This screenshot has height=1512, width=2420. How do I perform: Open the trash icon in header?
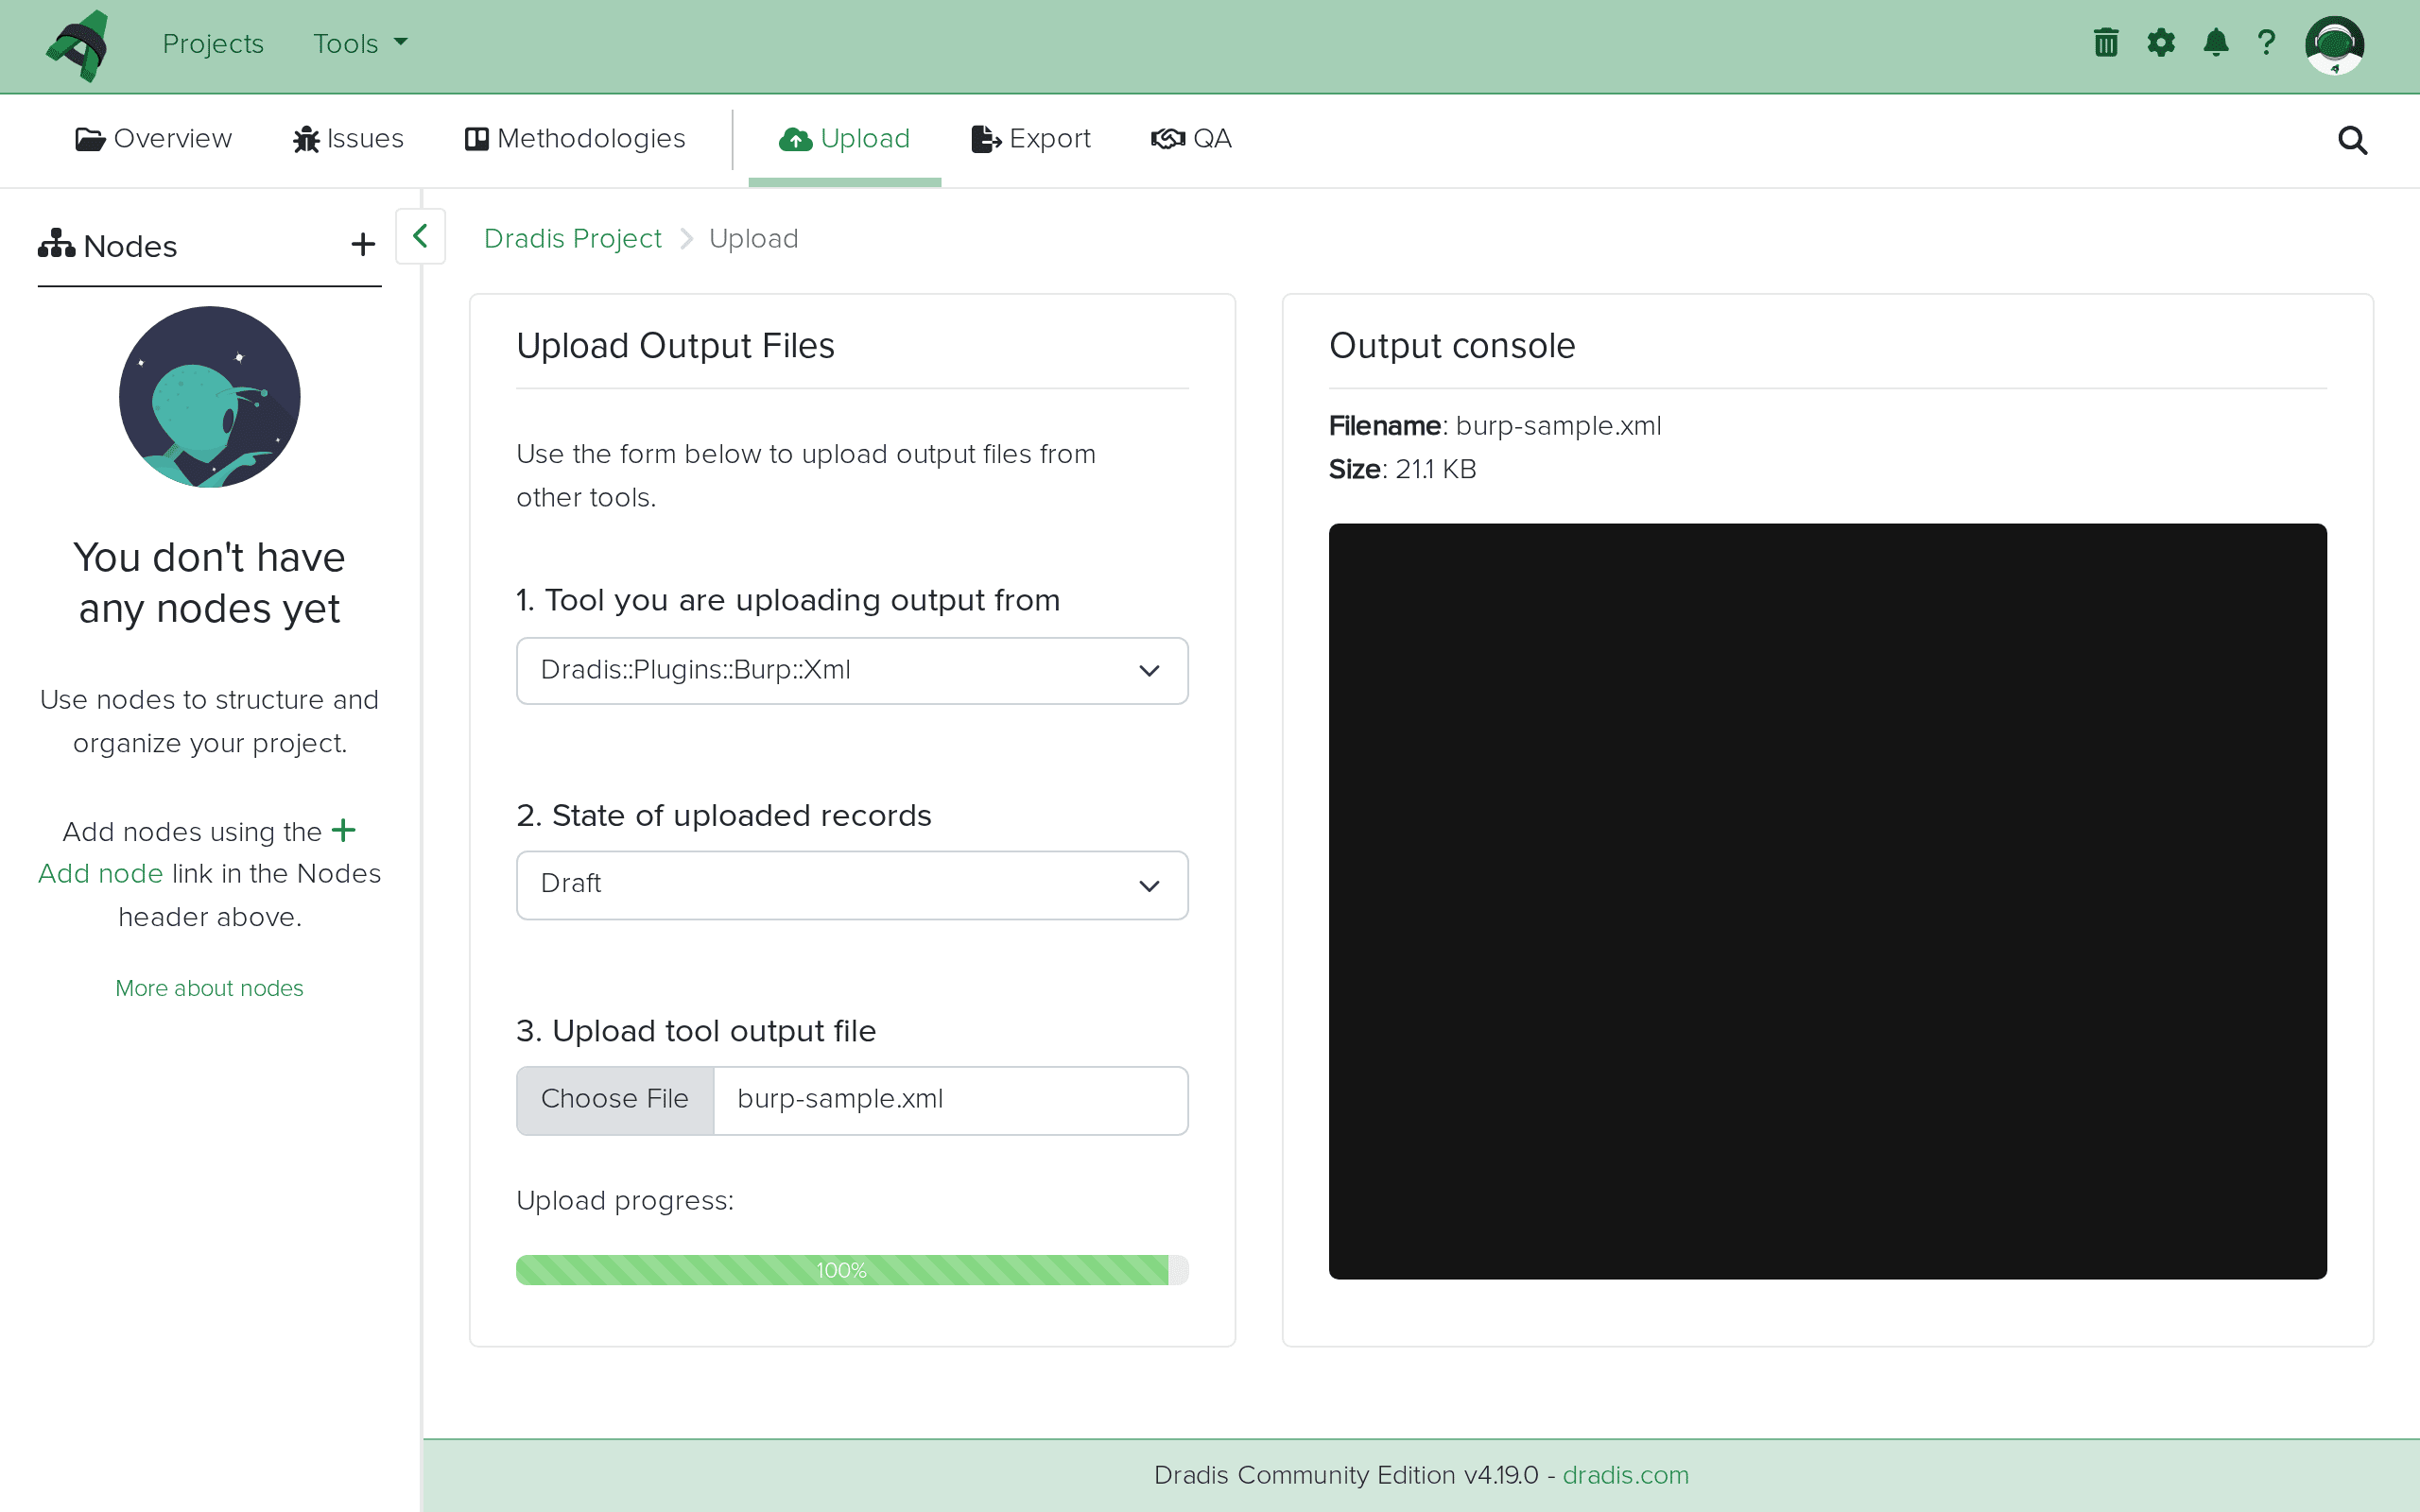2106,43
